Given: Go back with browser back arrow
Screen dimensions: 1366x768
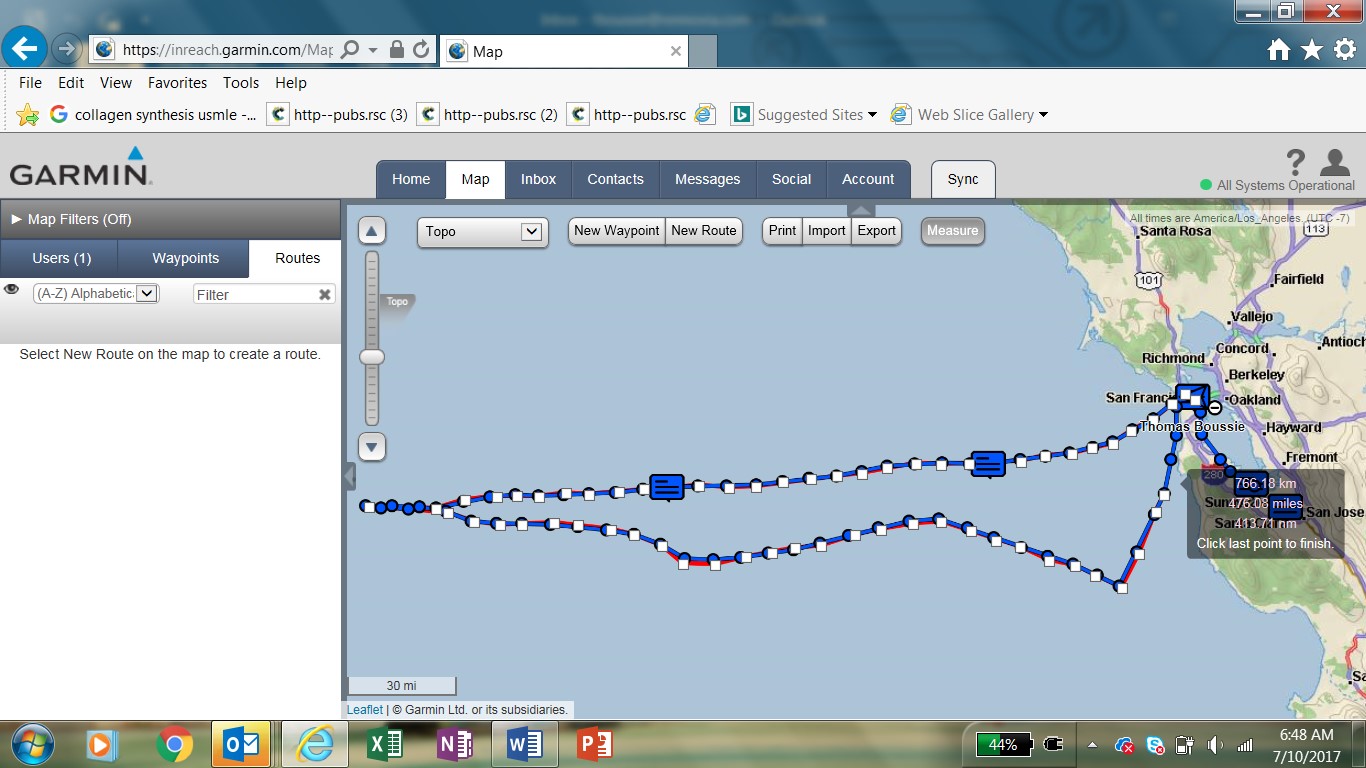Looking at the screenshot, I should point(24,48).
